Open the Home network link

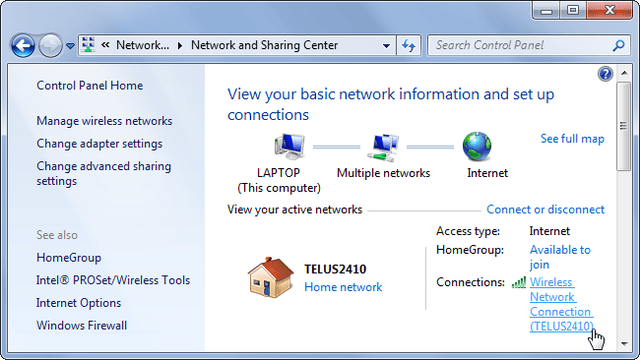343,287
